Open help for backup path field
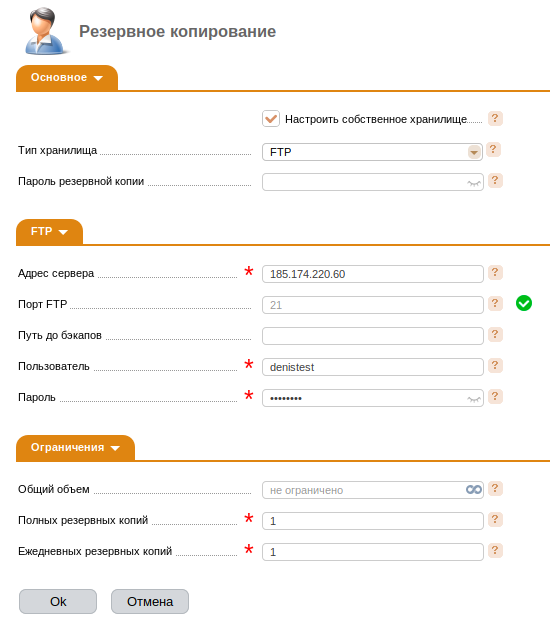The height and width of the screenshot is (637, 550). [495, 334]
